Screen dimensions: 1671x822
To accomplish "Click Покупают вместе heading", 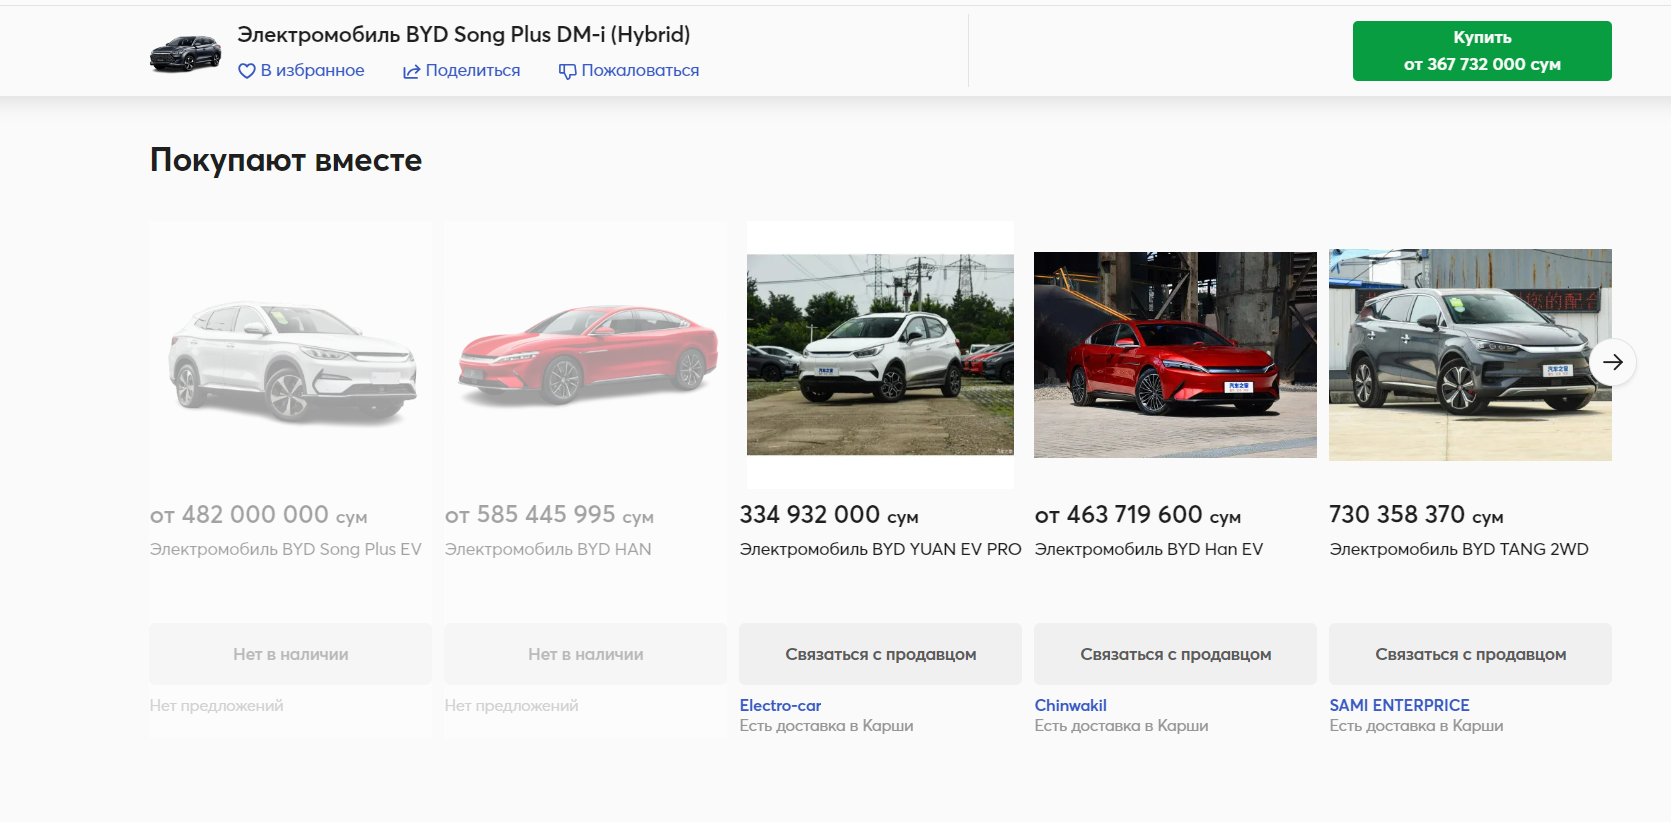I will pyautogui.click(x=286, y=160).
